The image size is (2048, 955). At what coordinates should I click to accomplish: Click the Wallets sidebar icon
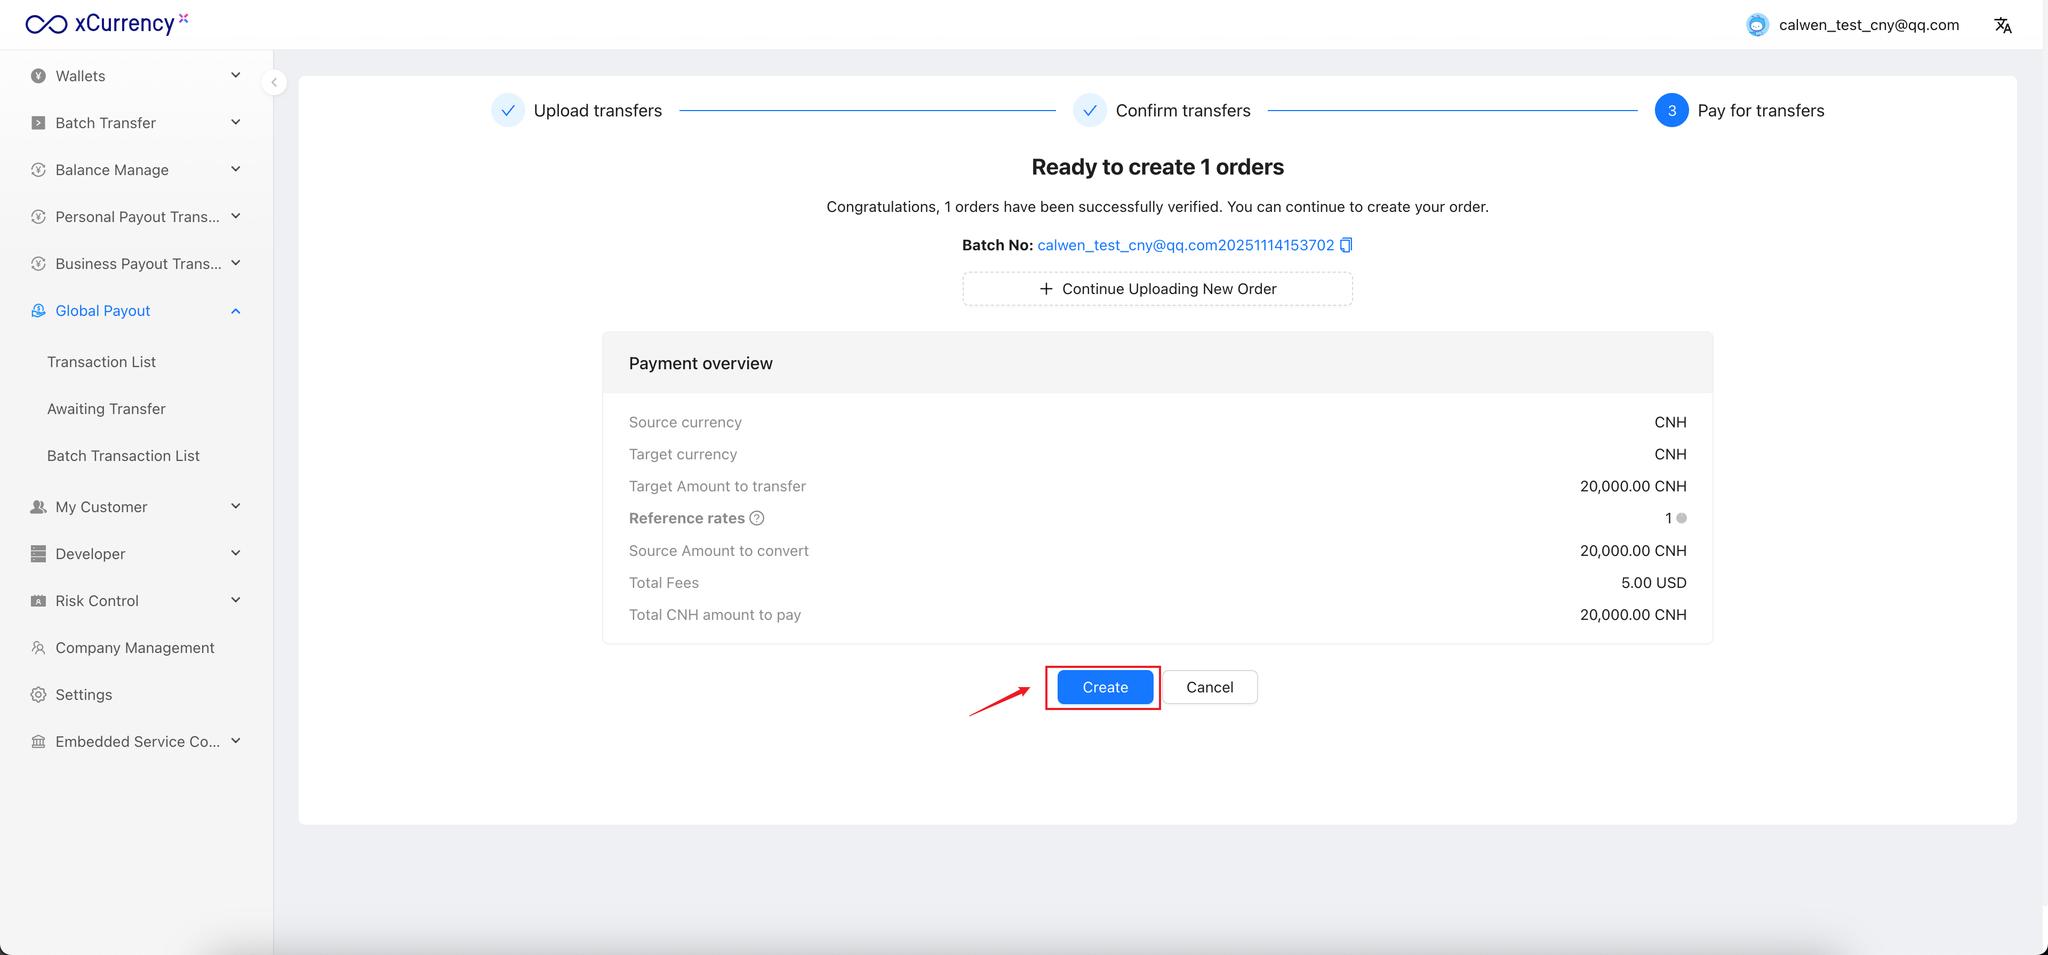click(x=38, y=76)
